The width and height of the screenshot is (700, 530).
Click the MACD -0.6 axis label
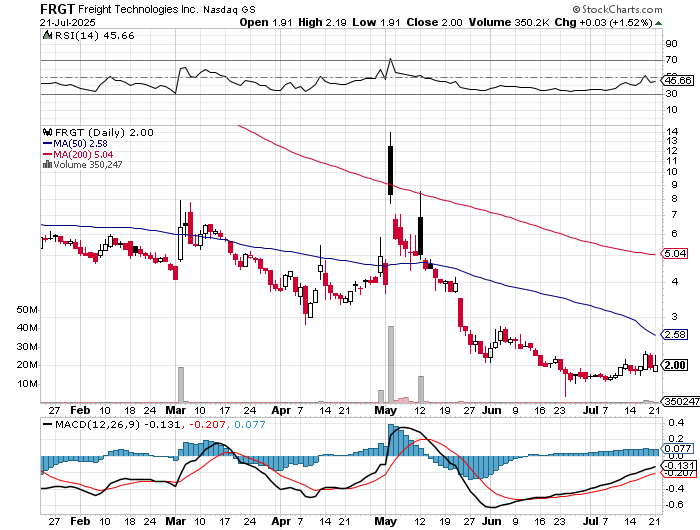click(674, 505)
